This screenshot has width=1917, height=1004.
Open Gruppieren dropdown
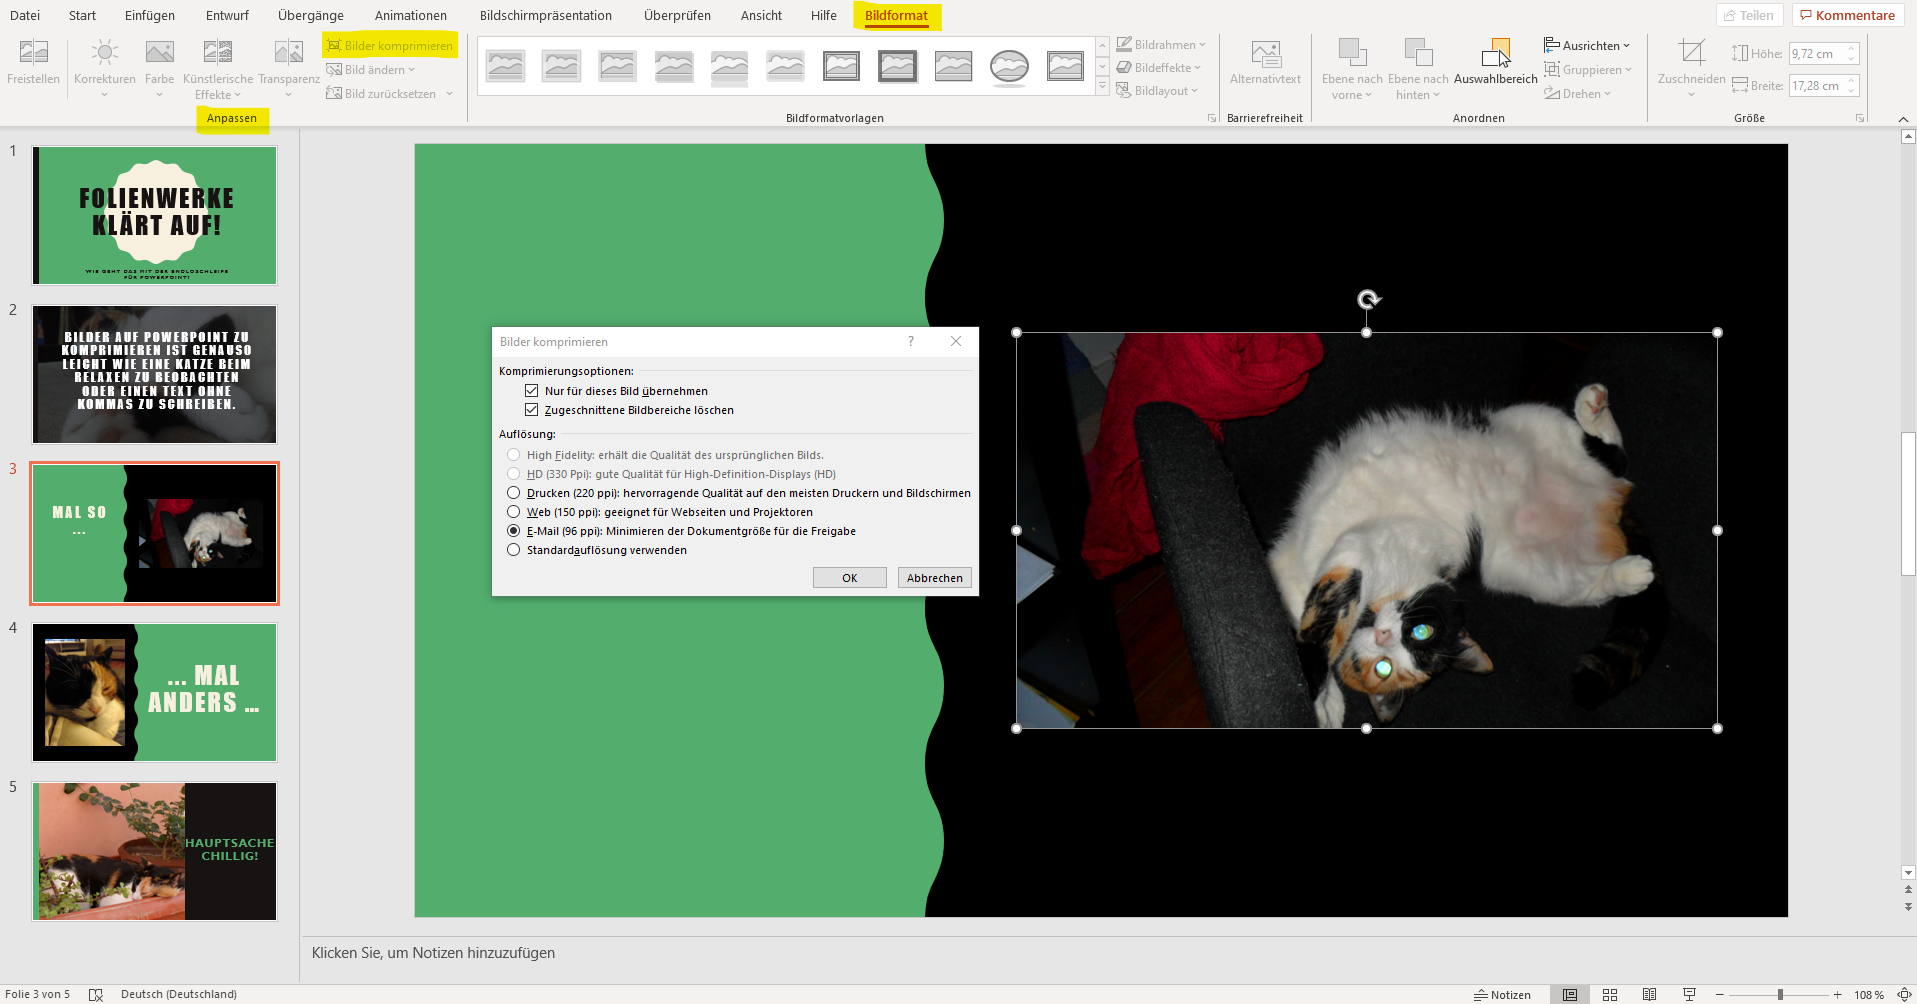click(x=1588, y=70)
